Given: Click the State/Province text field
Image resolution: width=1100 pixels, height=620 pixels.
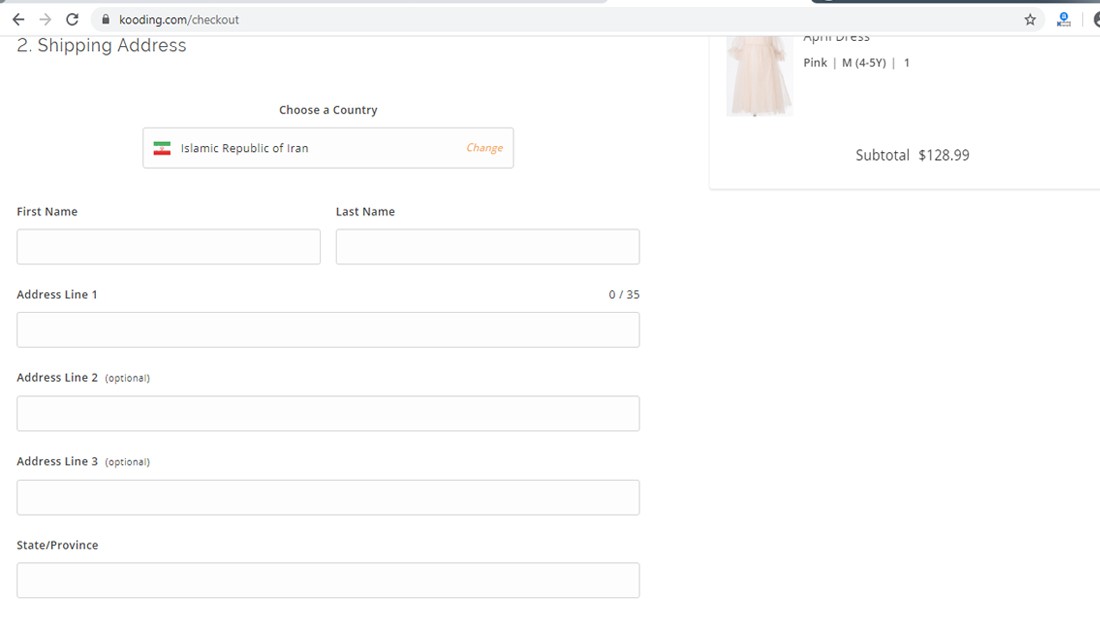Looking at the screenshot, I should point(328,581).
